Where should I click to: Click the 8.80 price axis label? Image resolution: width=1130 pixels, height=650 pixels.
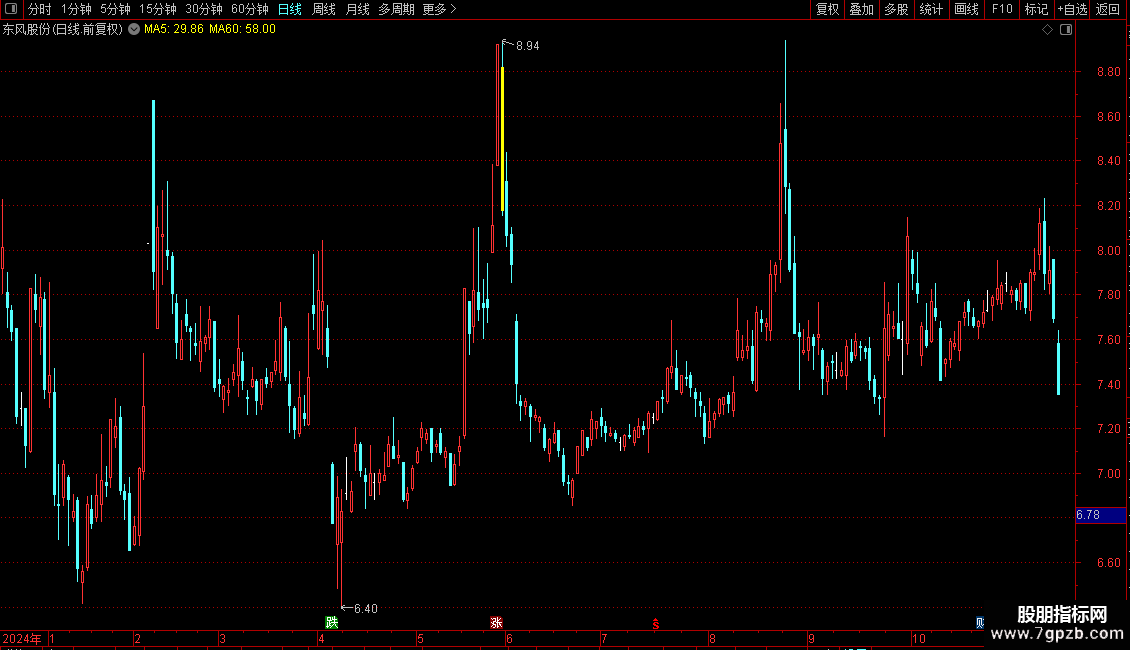click(x=1108, y=71)
